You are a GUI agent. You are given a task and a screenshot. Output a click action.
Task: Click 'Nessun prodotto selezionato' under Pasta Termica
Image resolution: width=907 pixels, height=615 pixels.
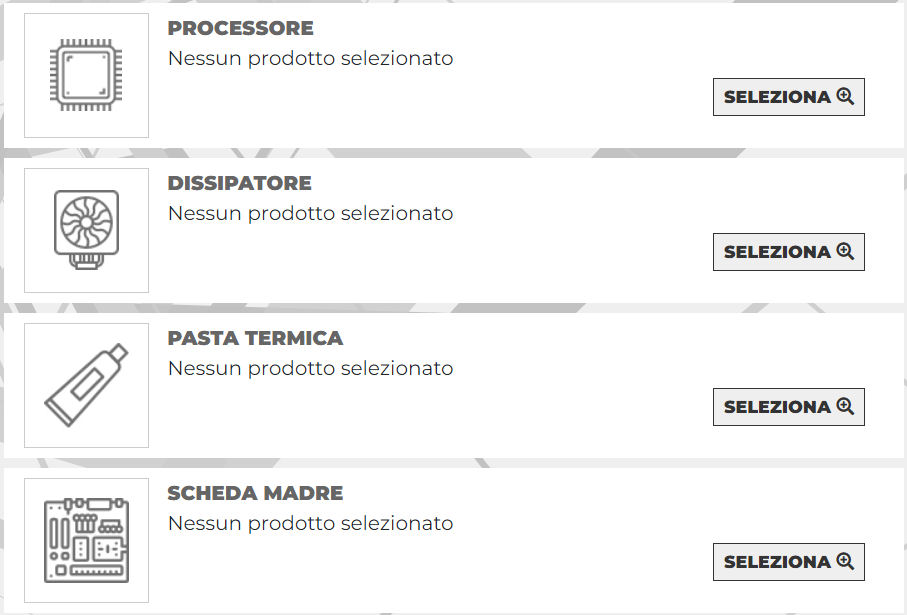[310, 369]
